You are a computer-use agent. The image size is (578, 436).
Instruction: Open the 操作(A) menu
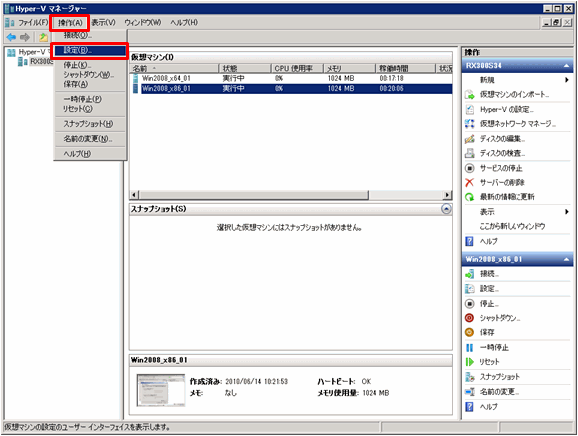click(70, 23)
